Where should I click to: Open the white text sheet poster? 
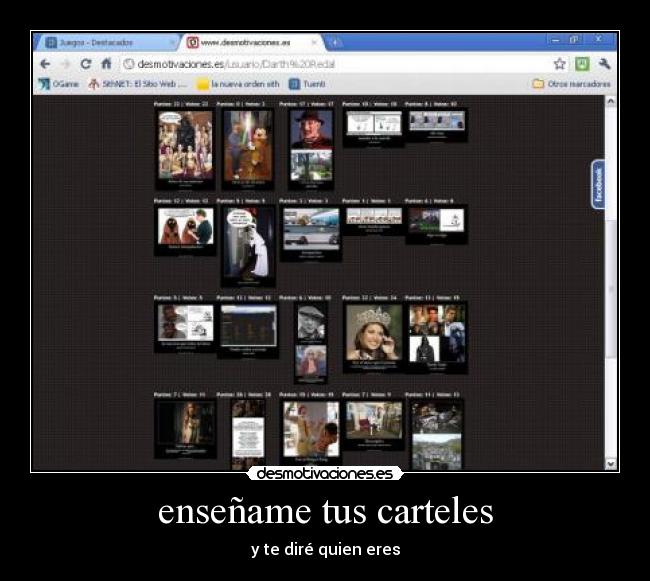click(248, 434)
